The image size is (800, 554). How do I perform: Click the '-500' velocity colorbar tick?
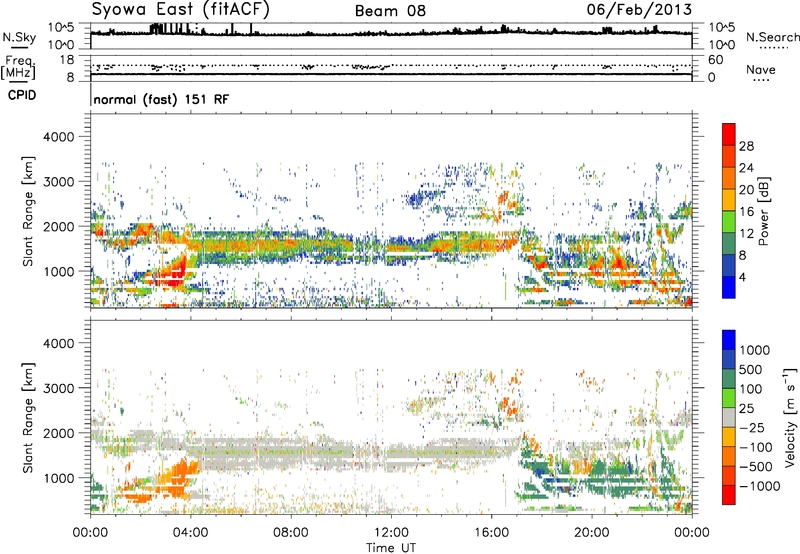755,467
